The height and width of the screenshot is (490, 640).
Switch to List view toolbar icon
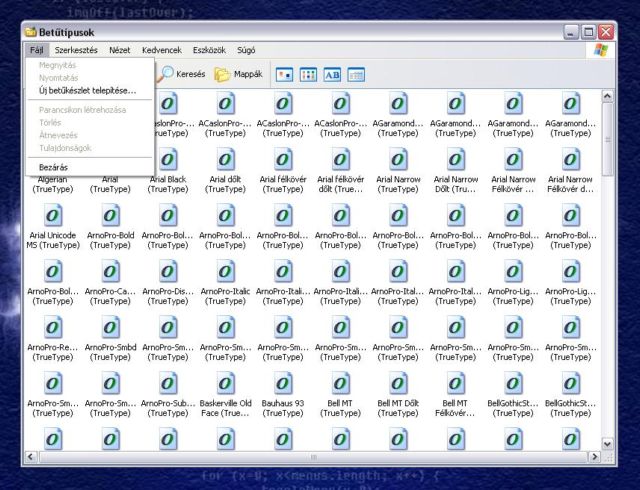(x=309, y=74)
